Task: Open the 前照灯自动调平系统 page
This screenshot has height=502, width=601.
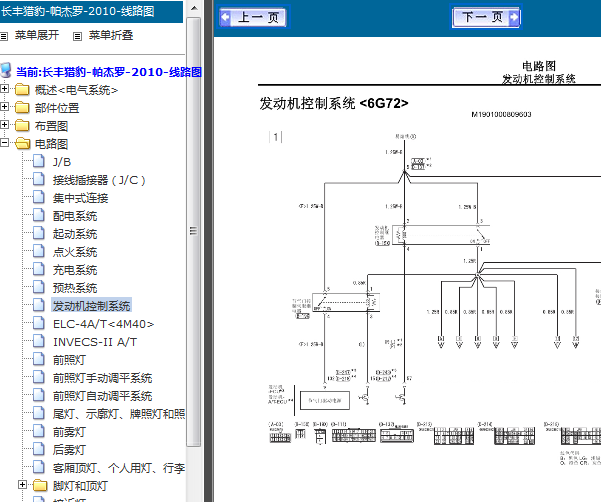Action: 102,396
